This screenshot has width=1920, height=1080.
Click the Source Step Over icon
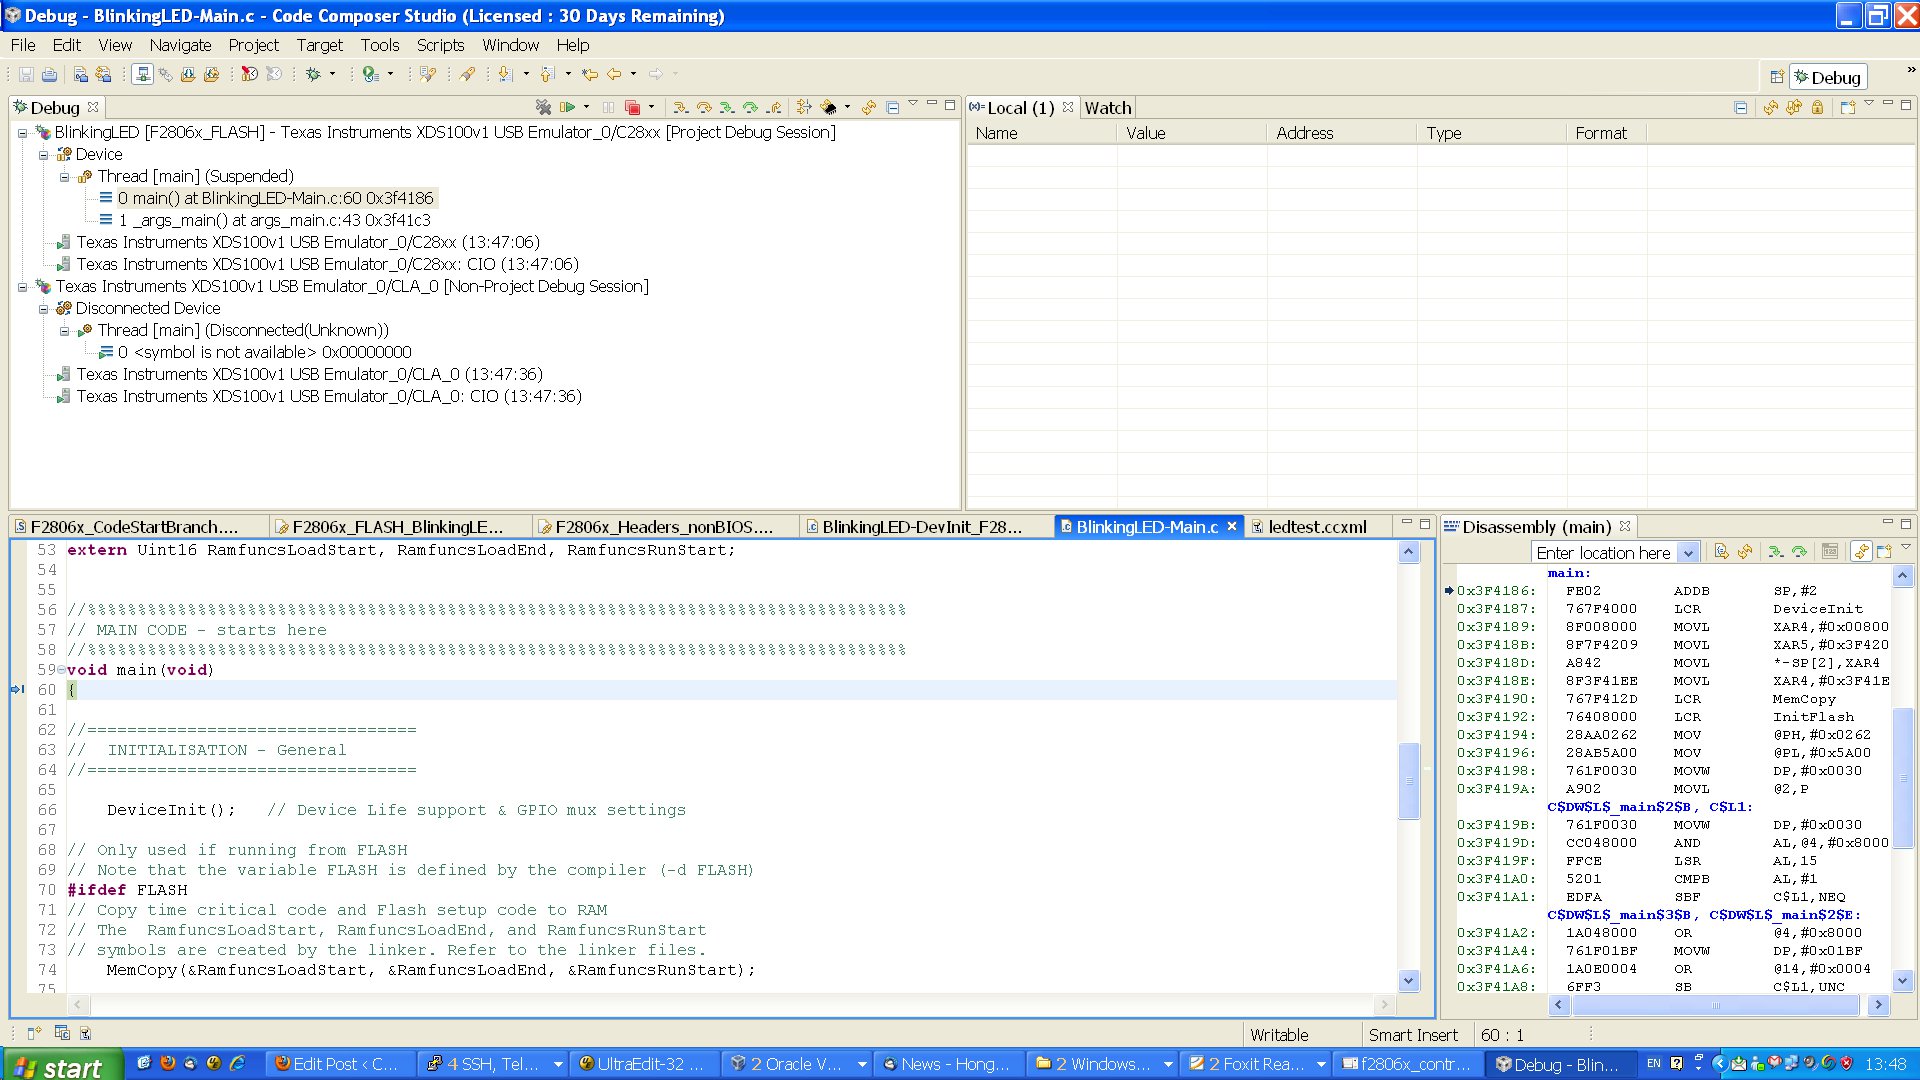coord(704,107)
